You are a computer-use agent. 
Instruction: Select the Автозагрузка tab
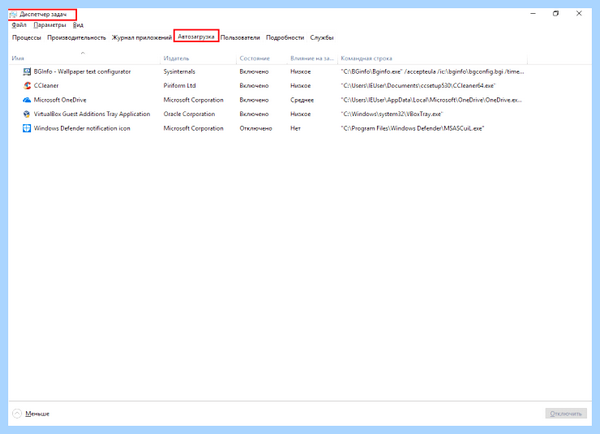196,37
